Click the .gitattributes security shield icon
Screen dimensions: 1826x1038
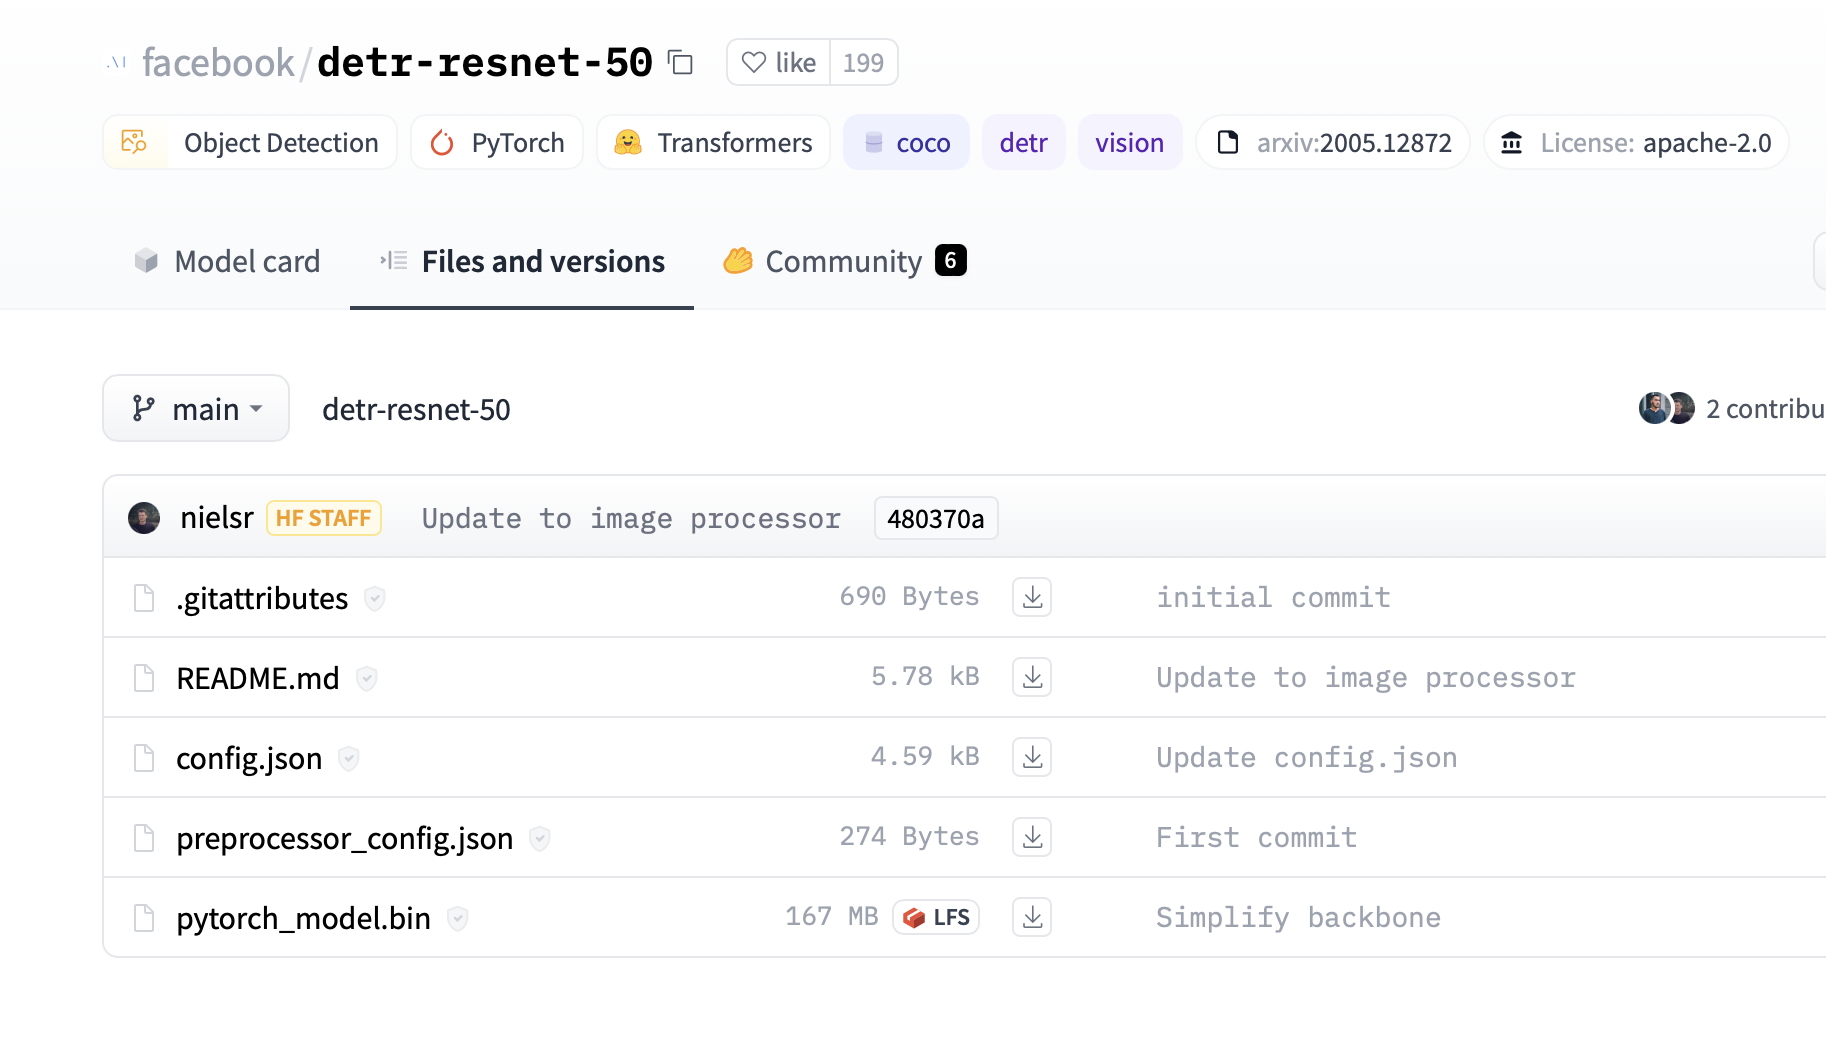click(375, 598)
